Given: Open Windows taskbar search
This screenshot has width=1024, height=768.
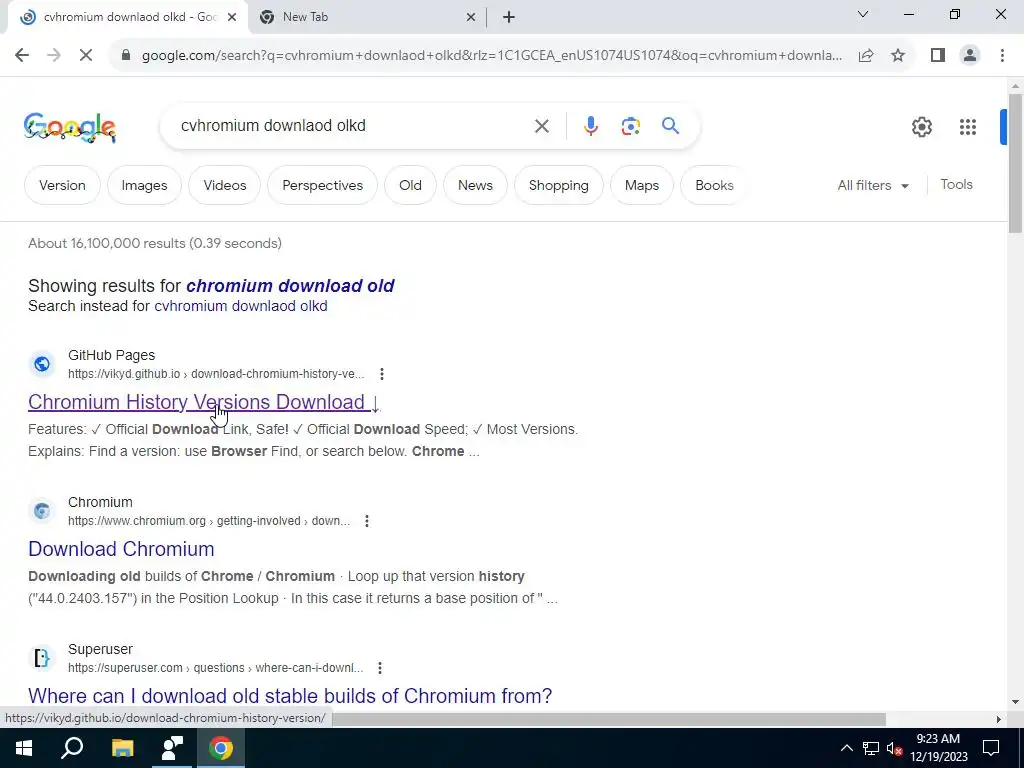Looking at the screenshot, I should click(x=72, y=748).
